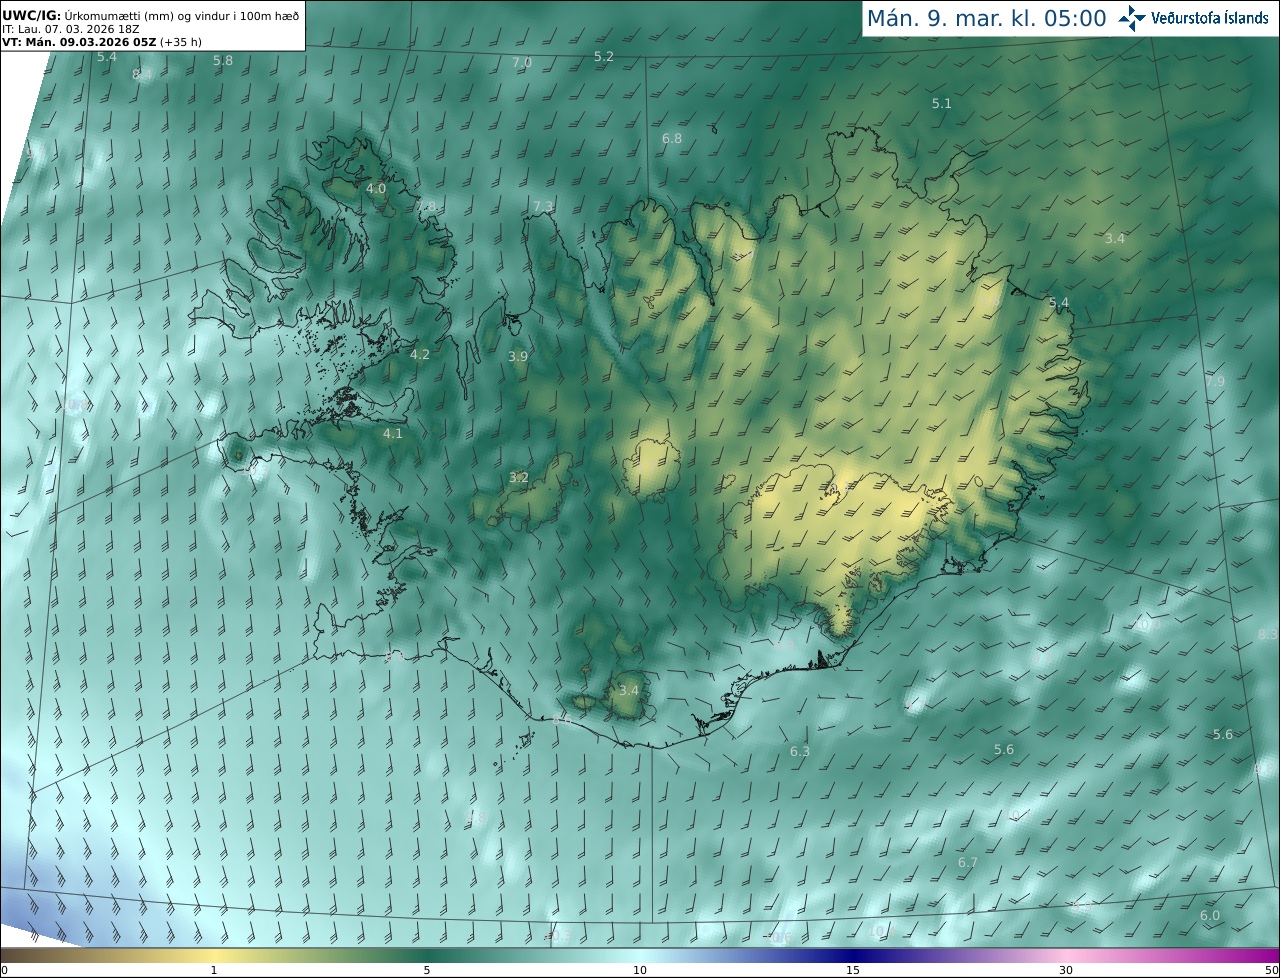
Task: Select the 'IT: Lau. 07. 03. 2026 18Z' line
Action: click(x=70, y=29)
